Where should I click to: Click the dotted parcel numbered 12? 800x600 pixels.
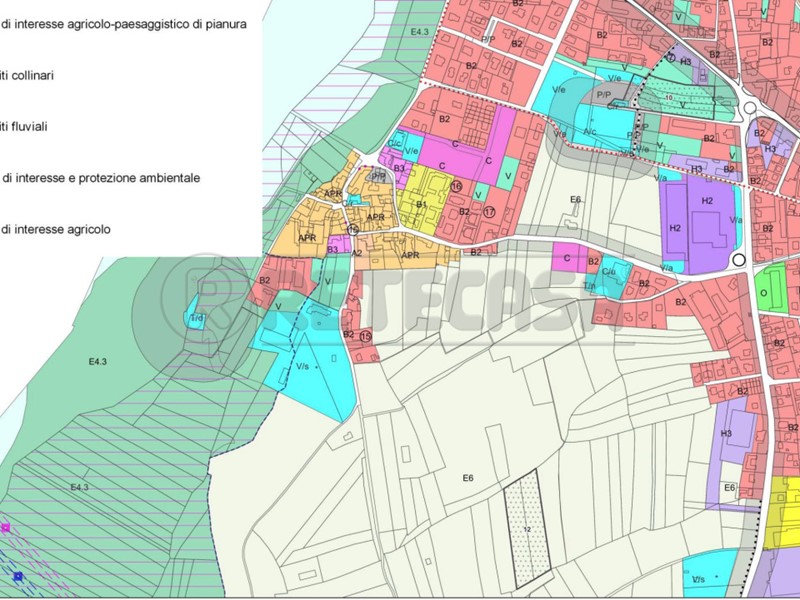526,528
